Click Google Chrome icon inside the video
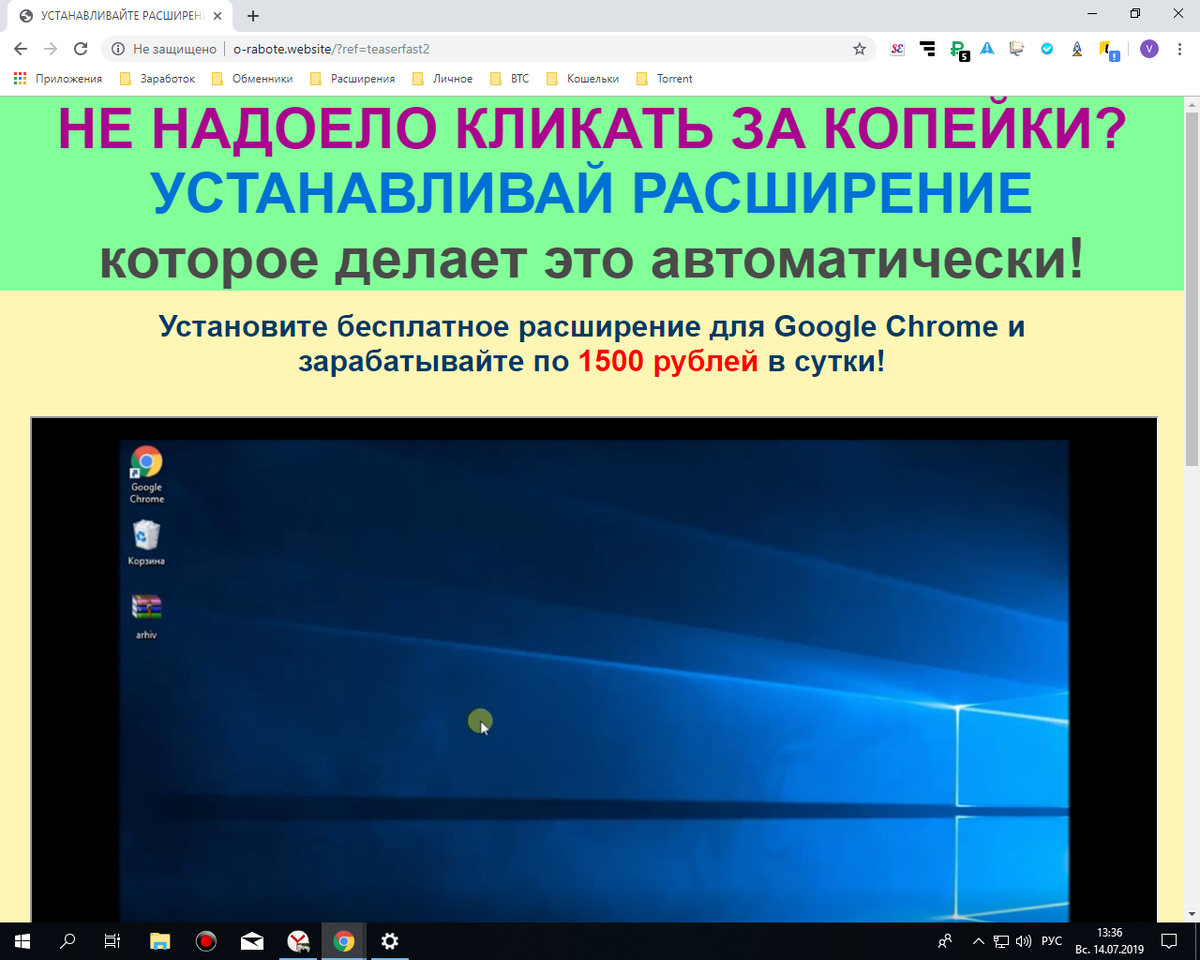This screenshot has height=960, width=1200. 146,474
